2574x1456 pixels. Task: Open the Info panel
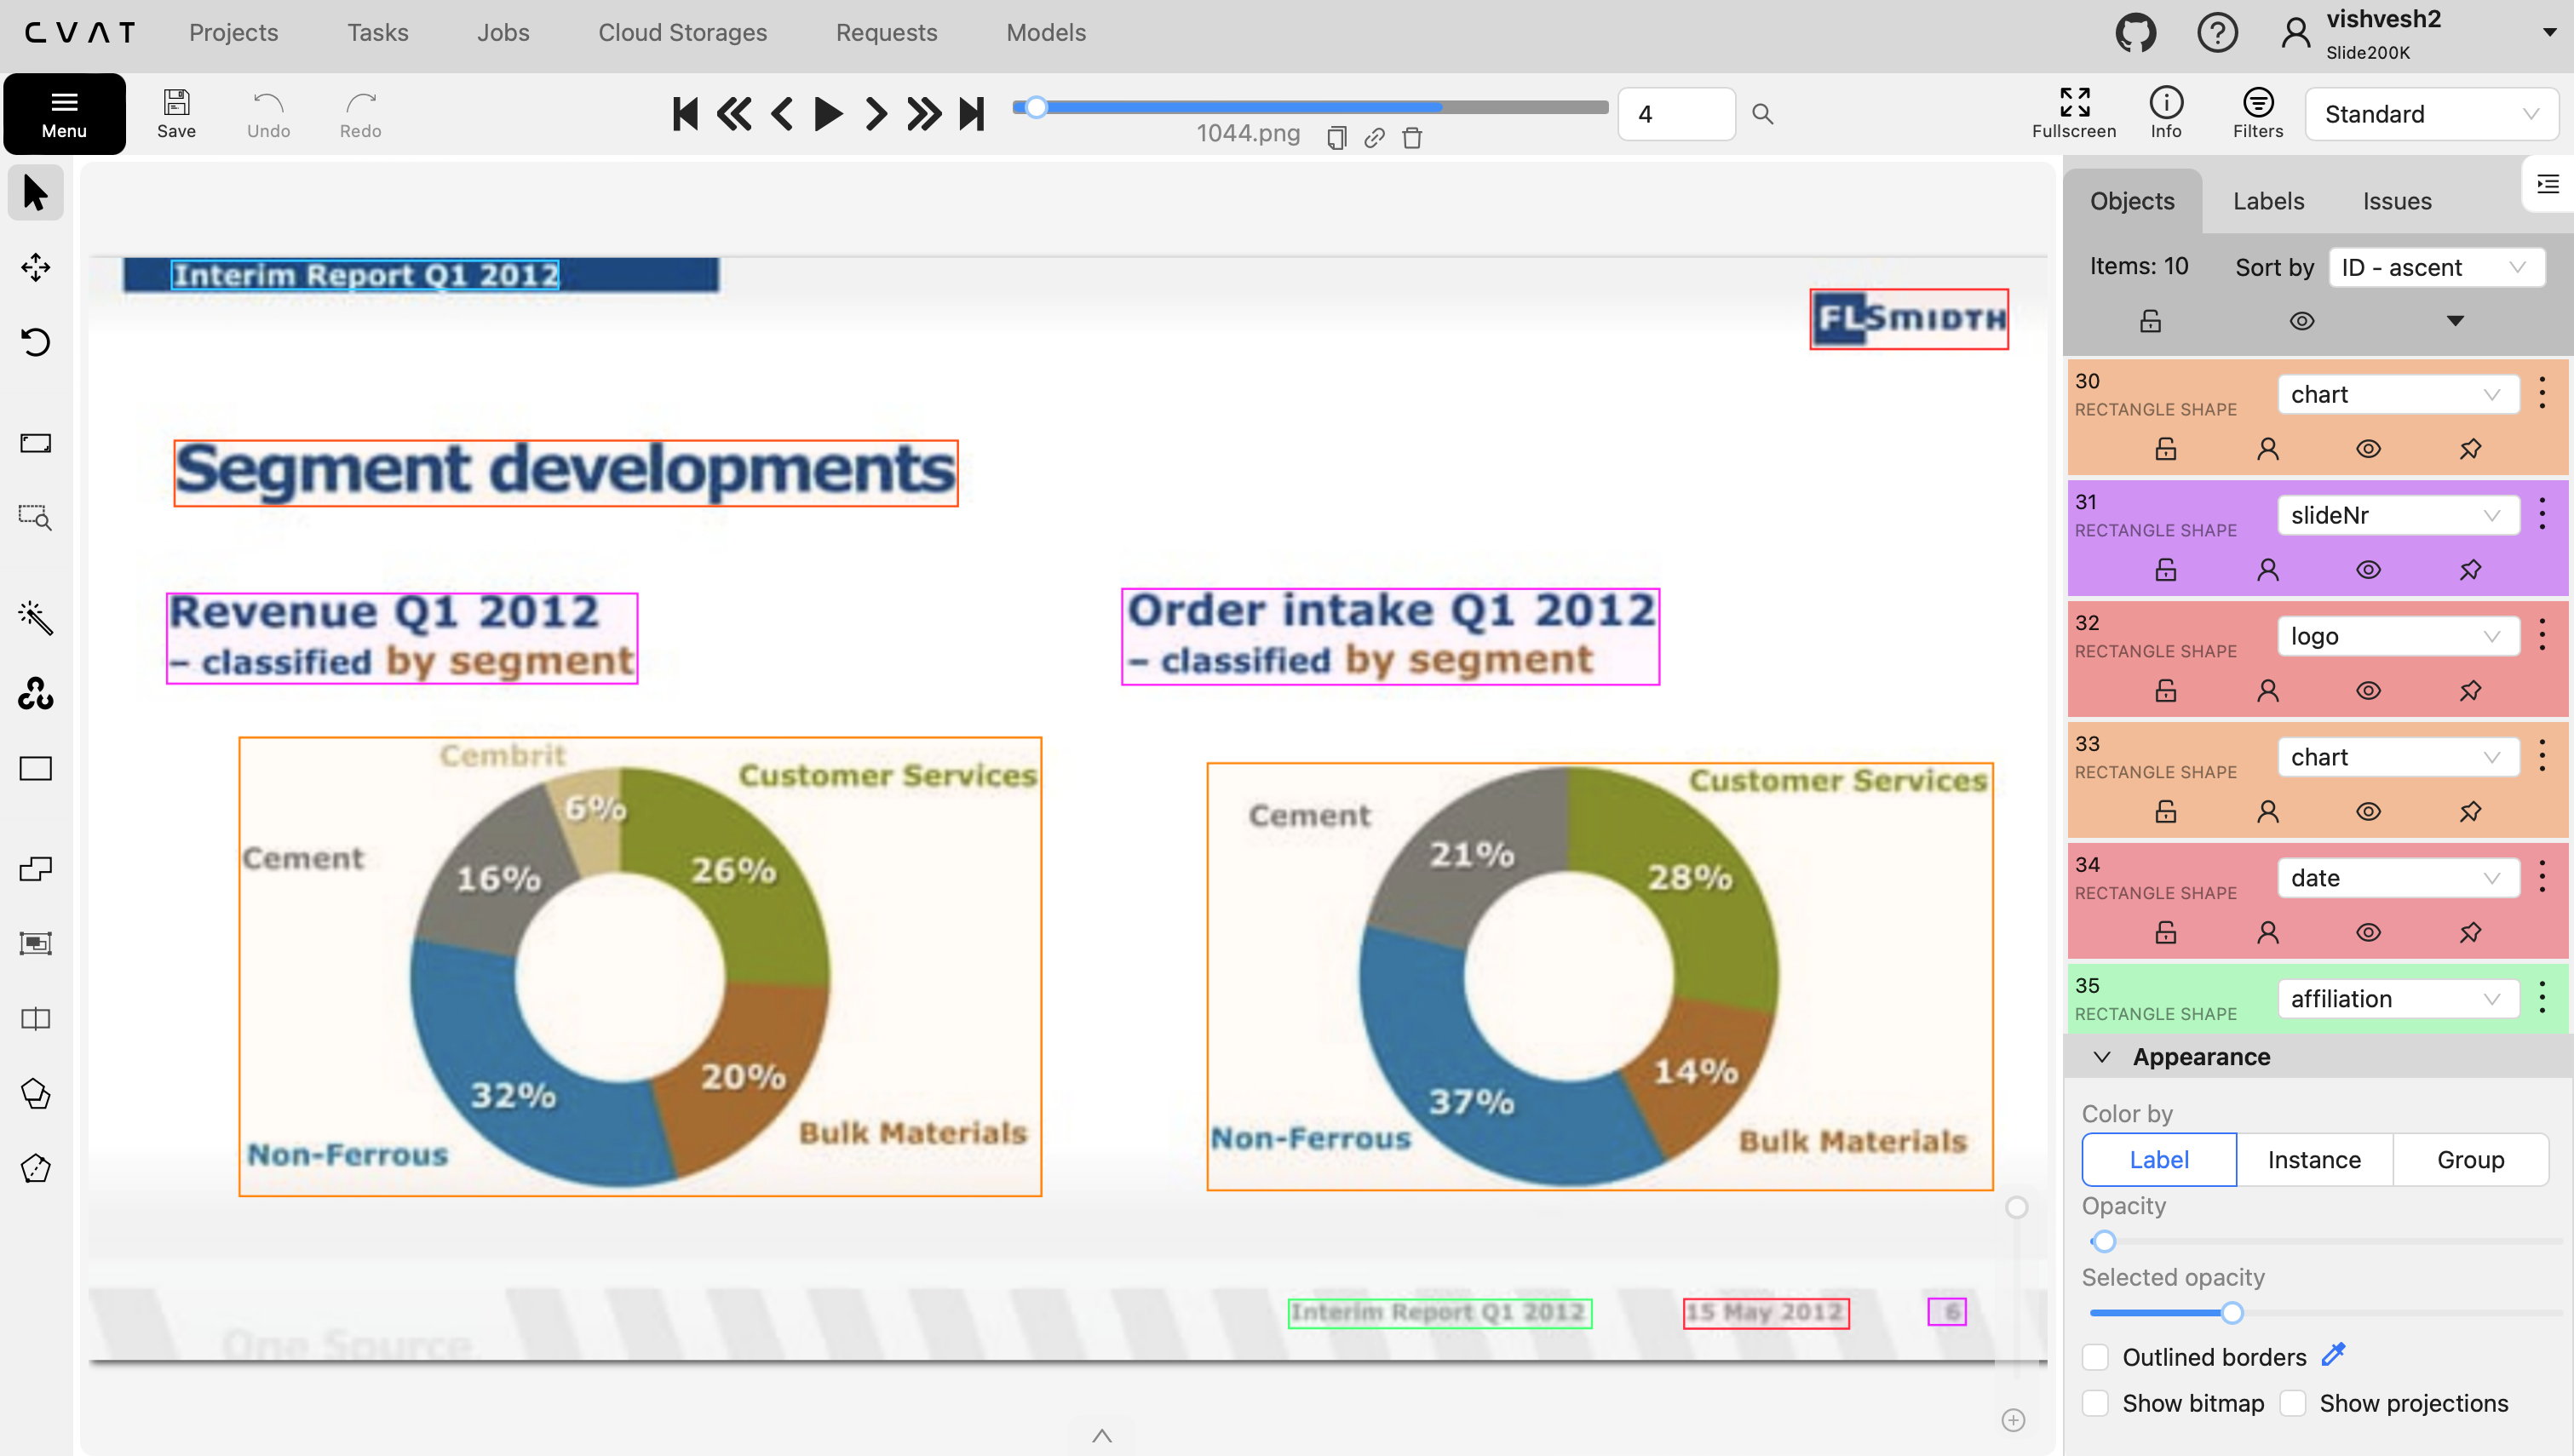(x=2166, y=113)
